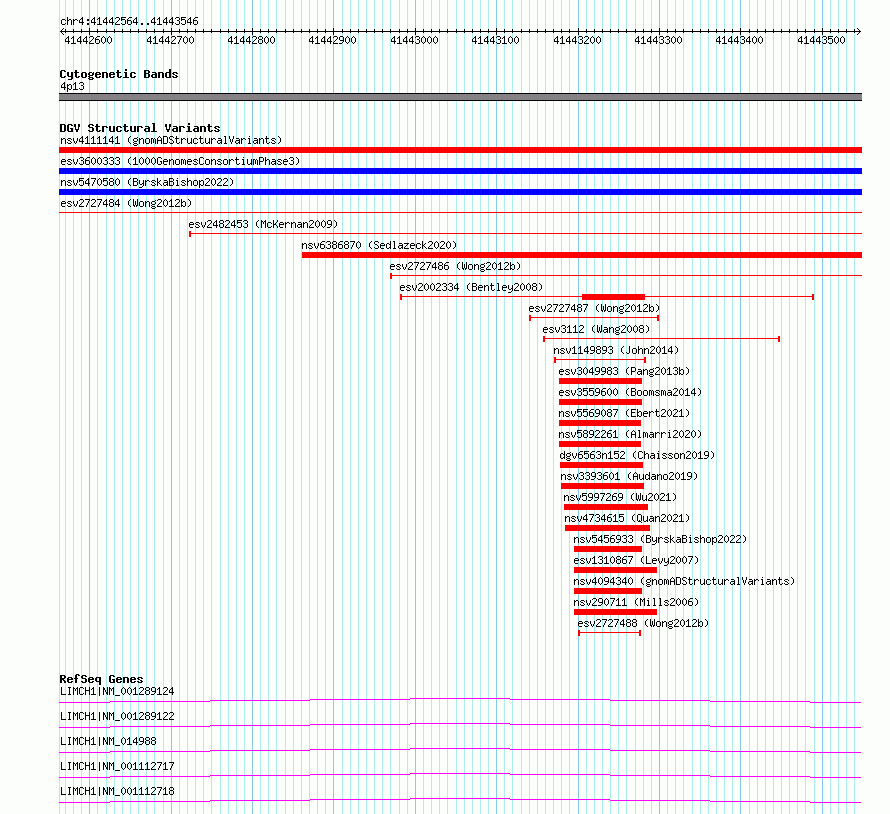Image resolution: width=890 pixels, height=814 pixels.
Task: Select the red bar under nsv290711
Action: tap(615, 612)
